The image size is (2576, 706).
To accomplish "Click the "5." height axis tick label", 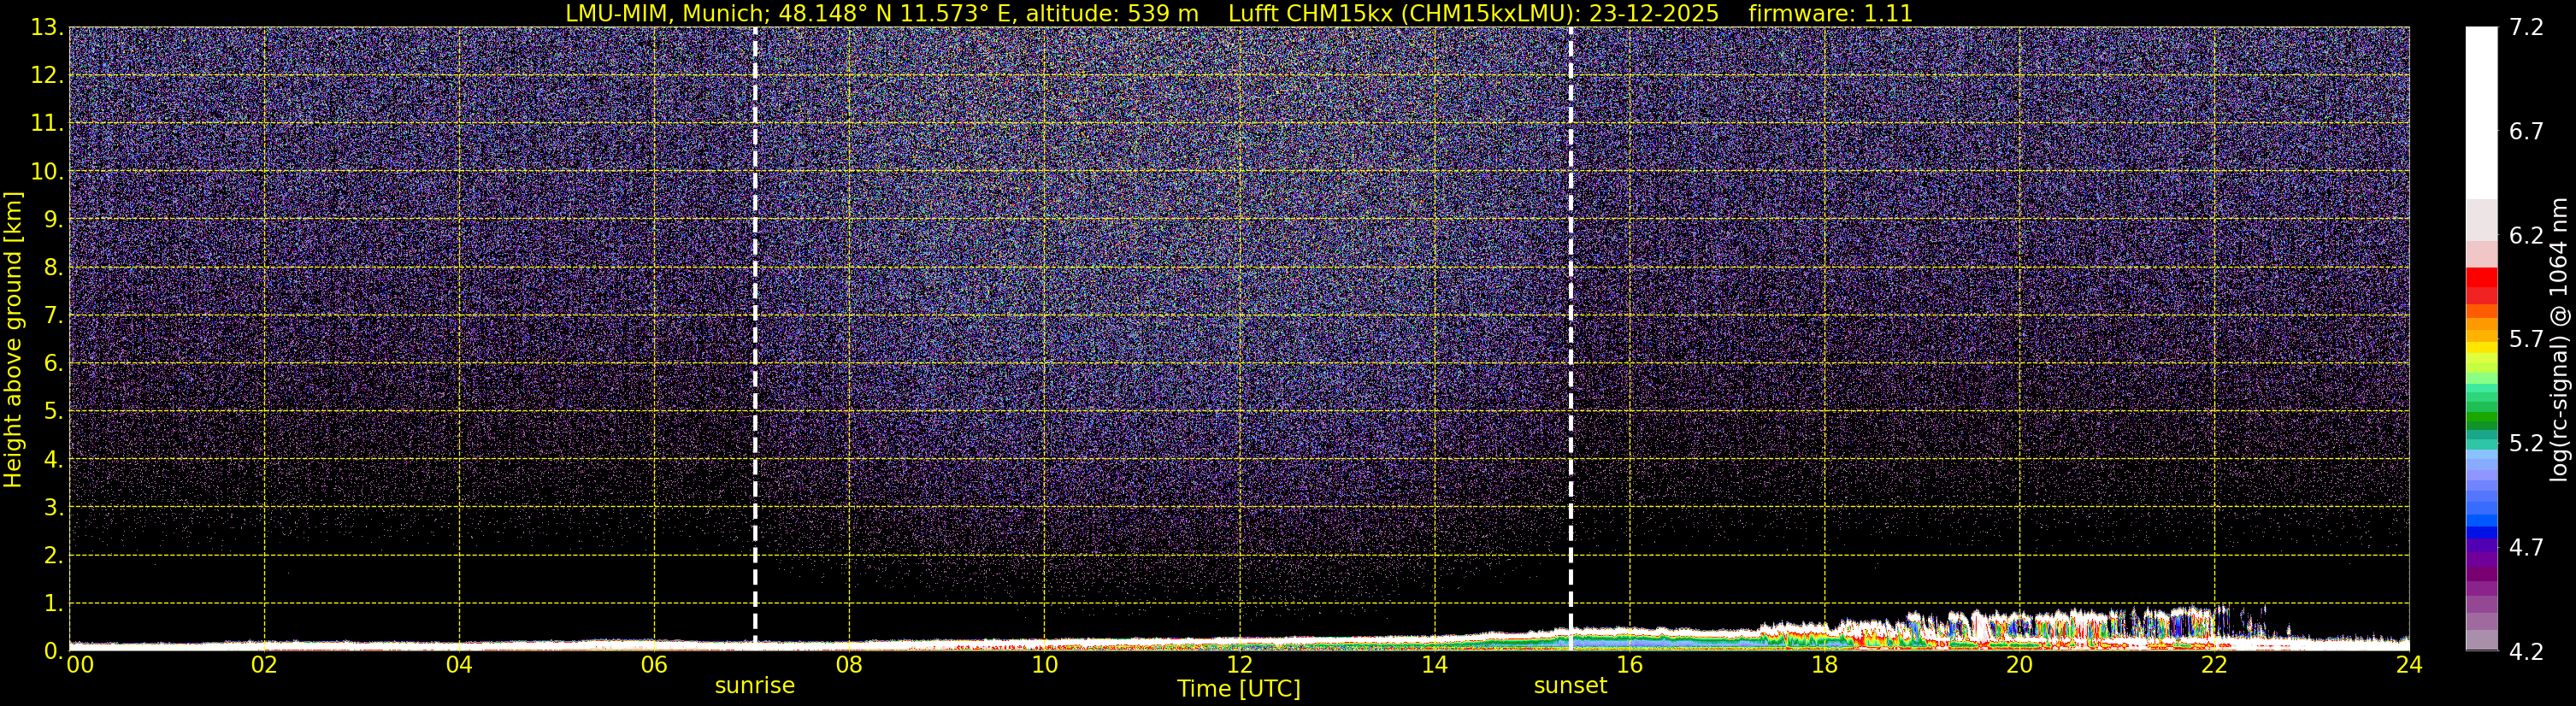I will (x=53, y=411).
